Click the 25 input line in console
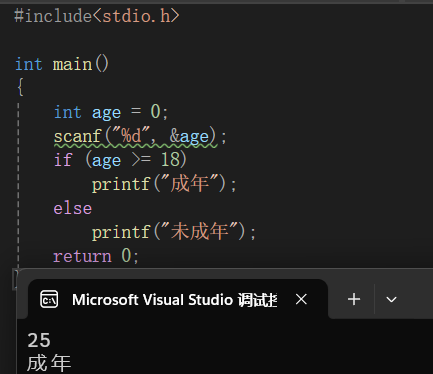This screenshot has height=374, width=433. [39, 340]
